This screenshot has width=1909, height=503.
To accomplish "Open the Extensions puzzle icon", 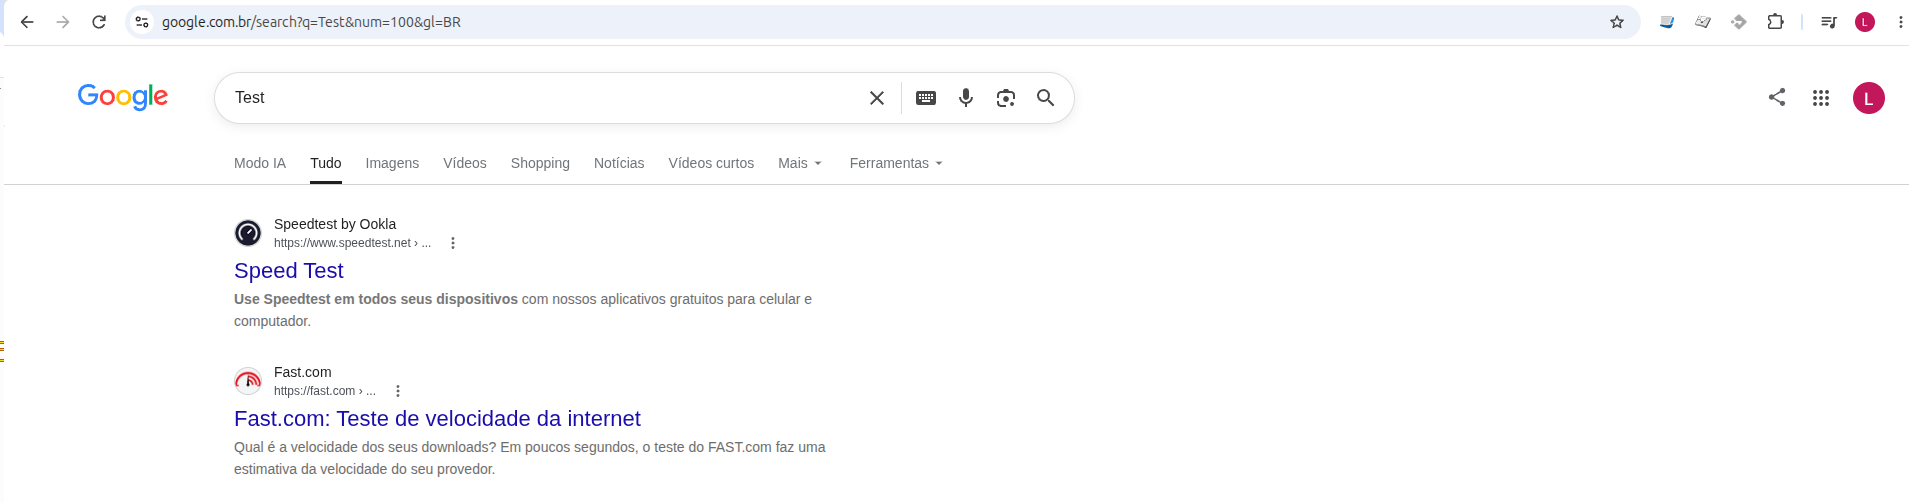I will coord(1775,22).
